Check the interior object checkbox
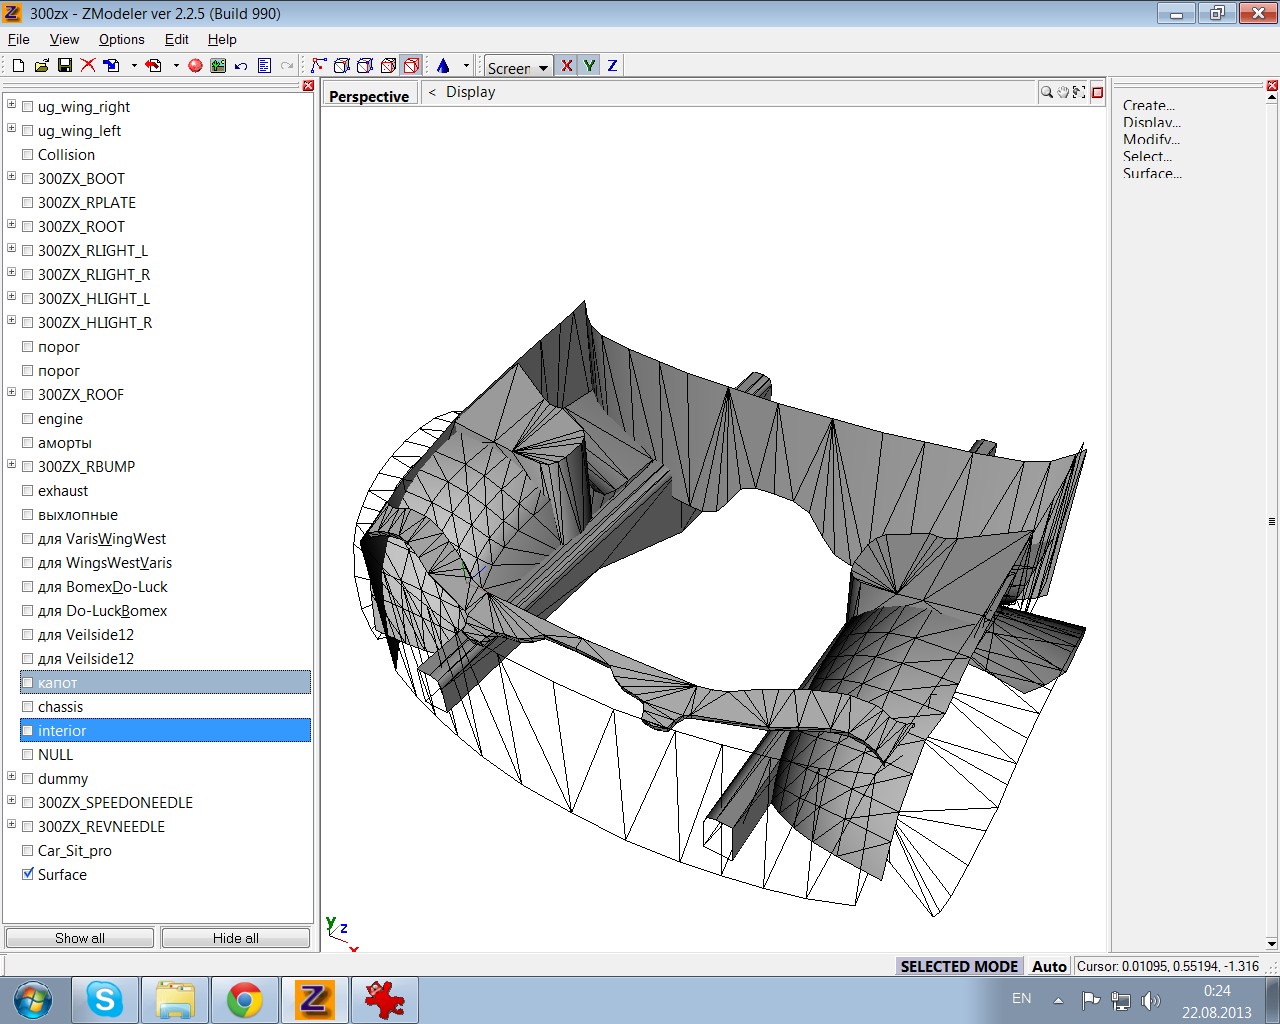Image resolution: width=1280 pixels, height=1024 pixels. click(28, 730)
